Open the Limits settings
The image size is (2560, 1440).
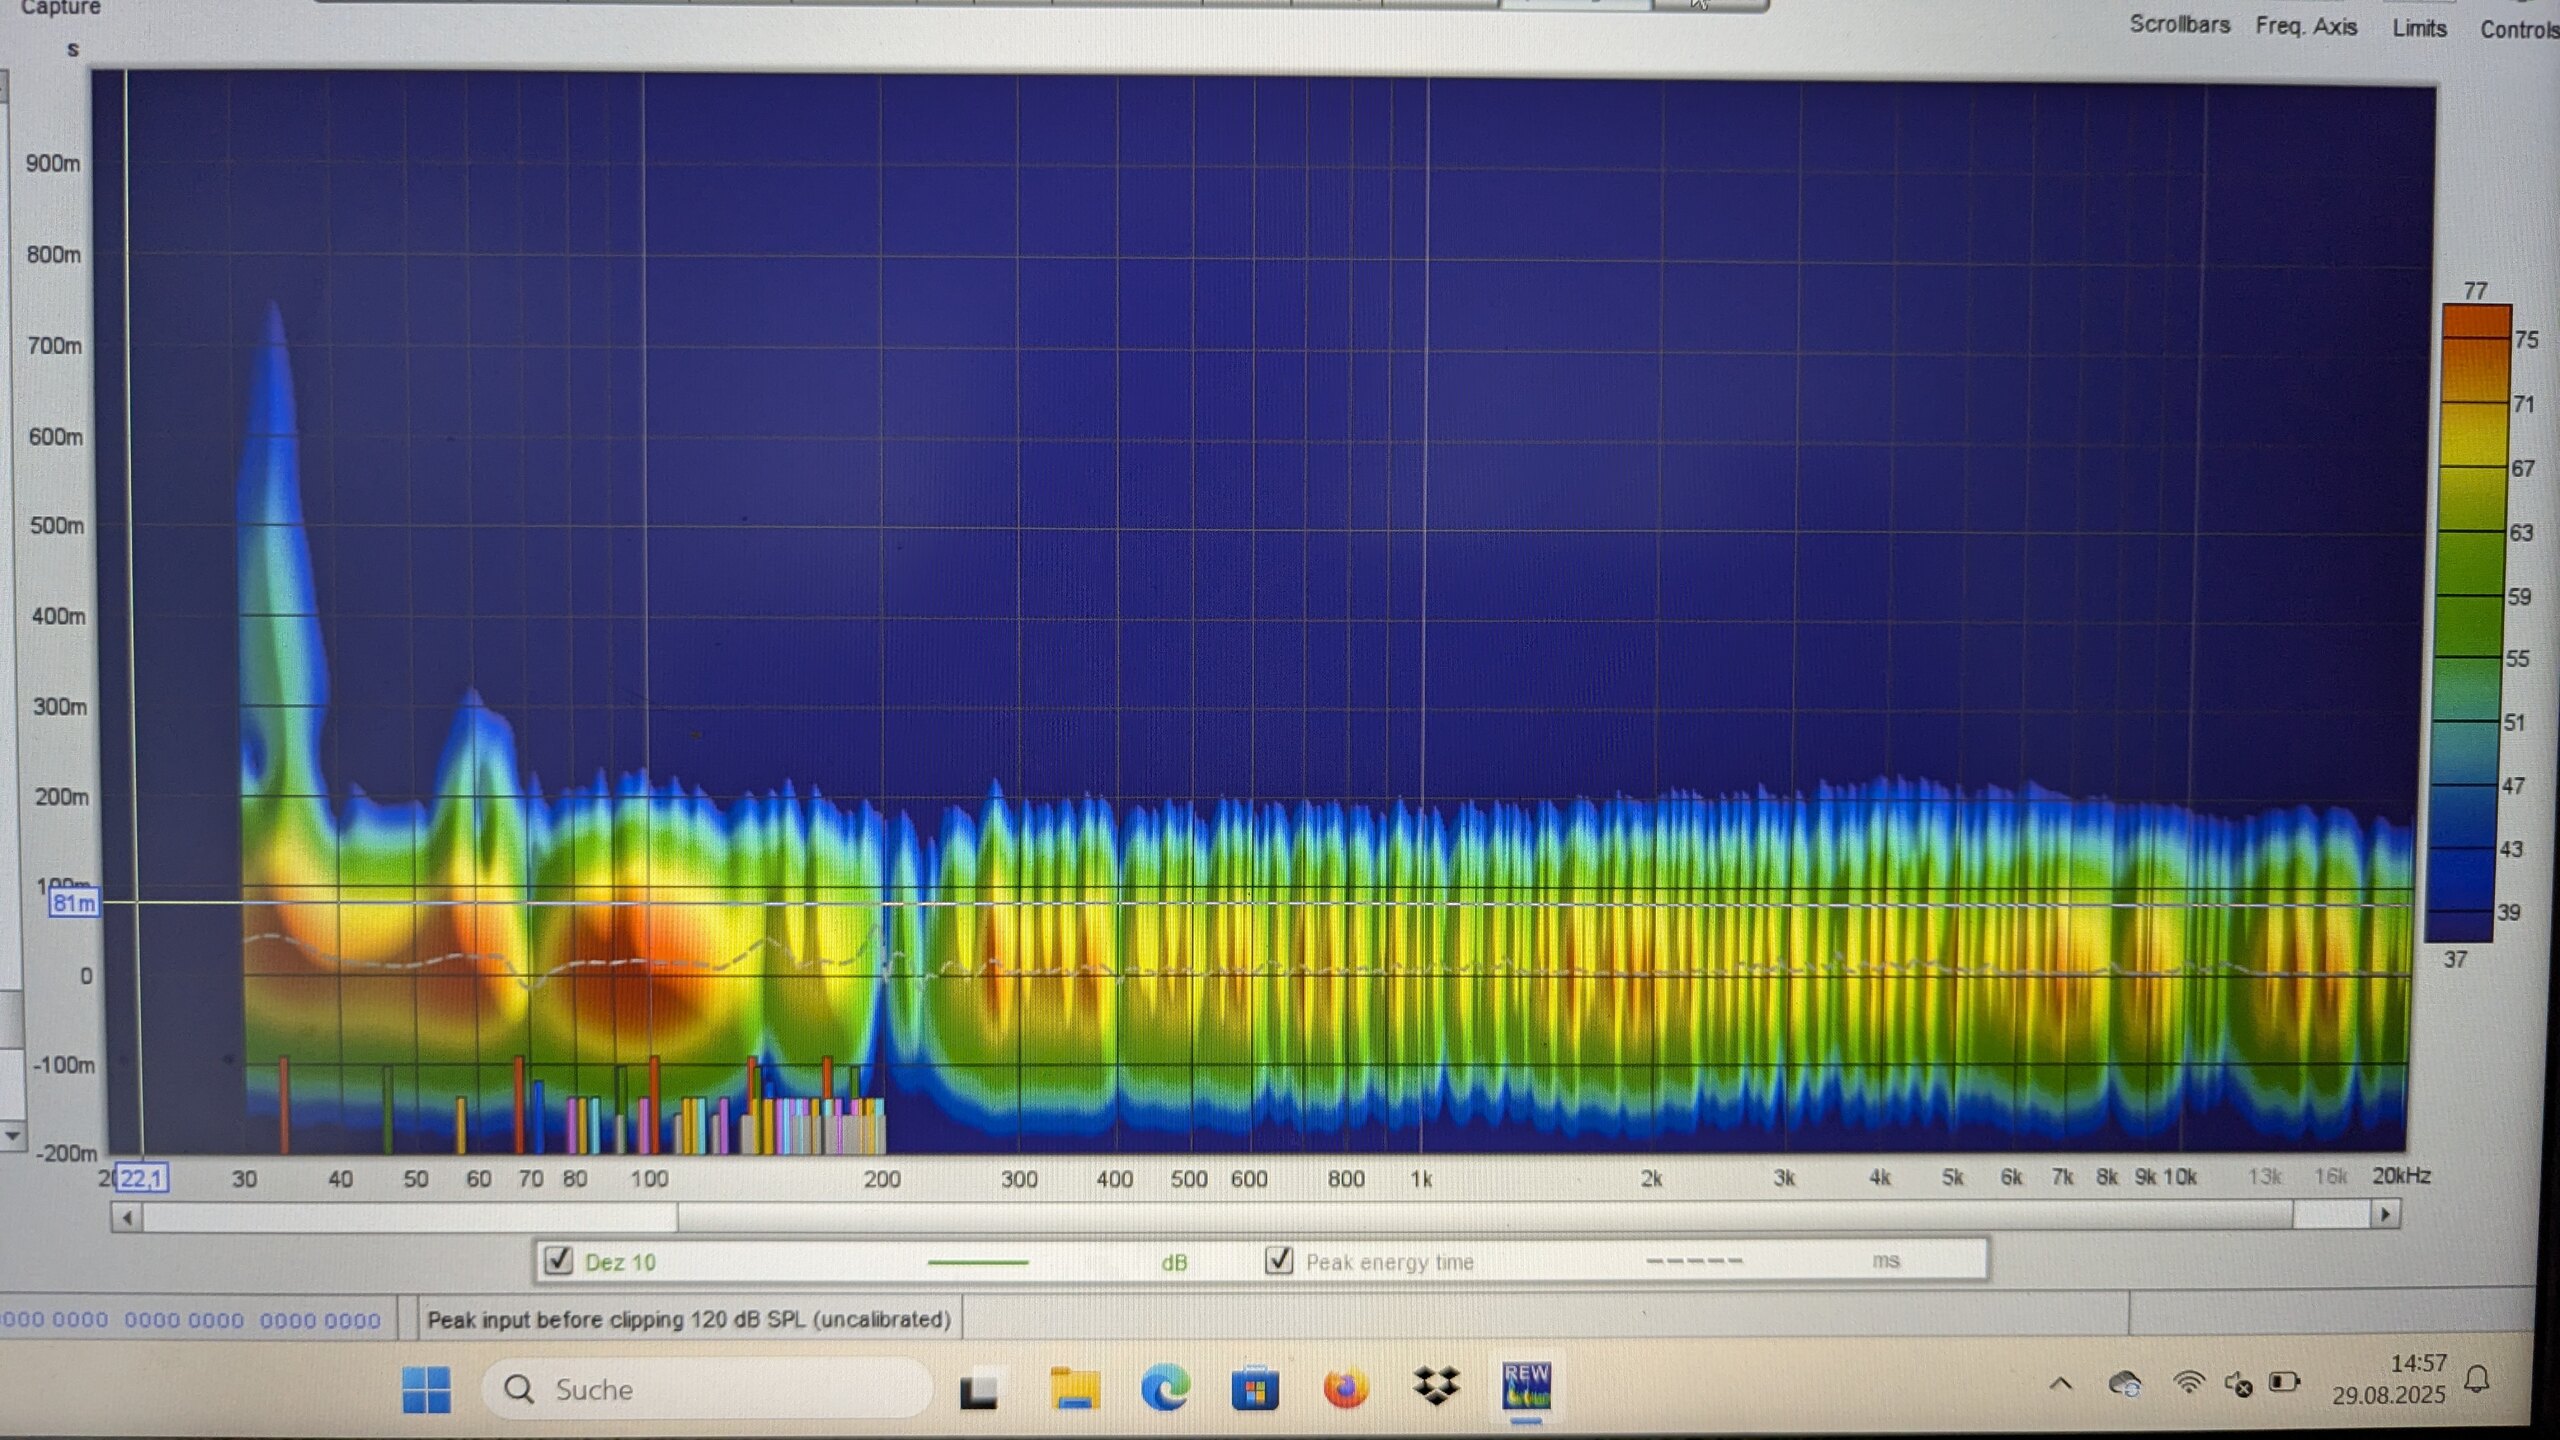[x=2419, y=28]
